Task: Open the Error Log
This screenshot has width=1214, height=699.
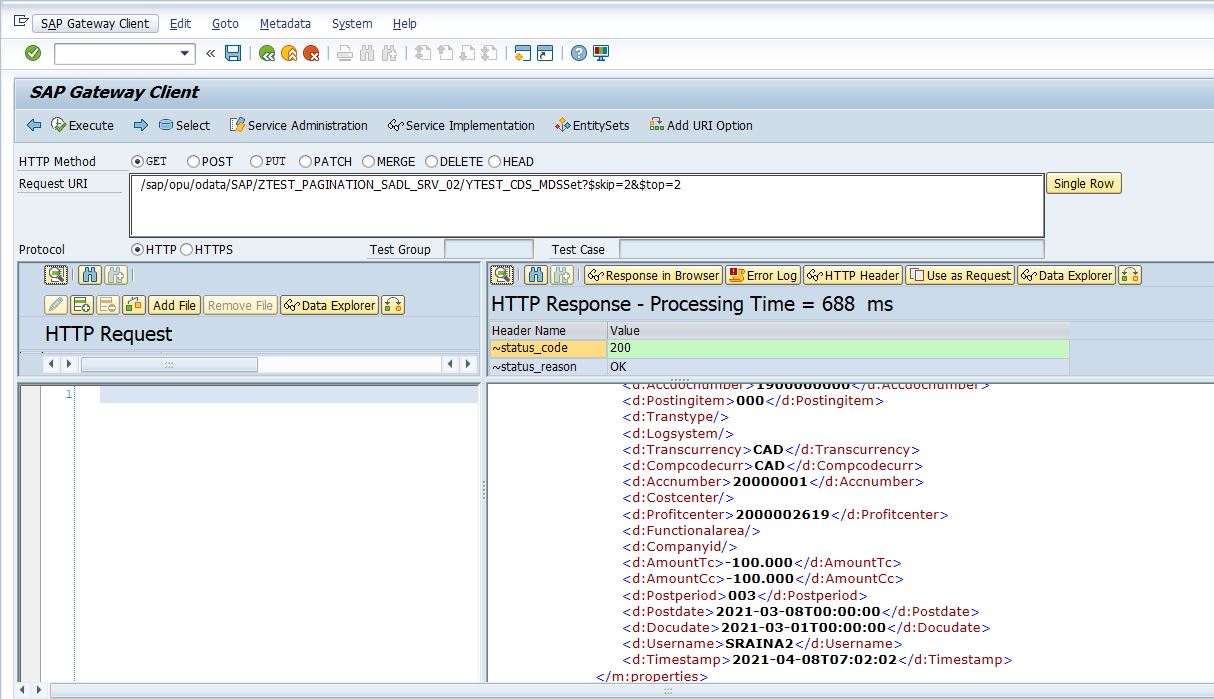Action: click(x=763, y=275)
